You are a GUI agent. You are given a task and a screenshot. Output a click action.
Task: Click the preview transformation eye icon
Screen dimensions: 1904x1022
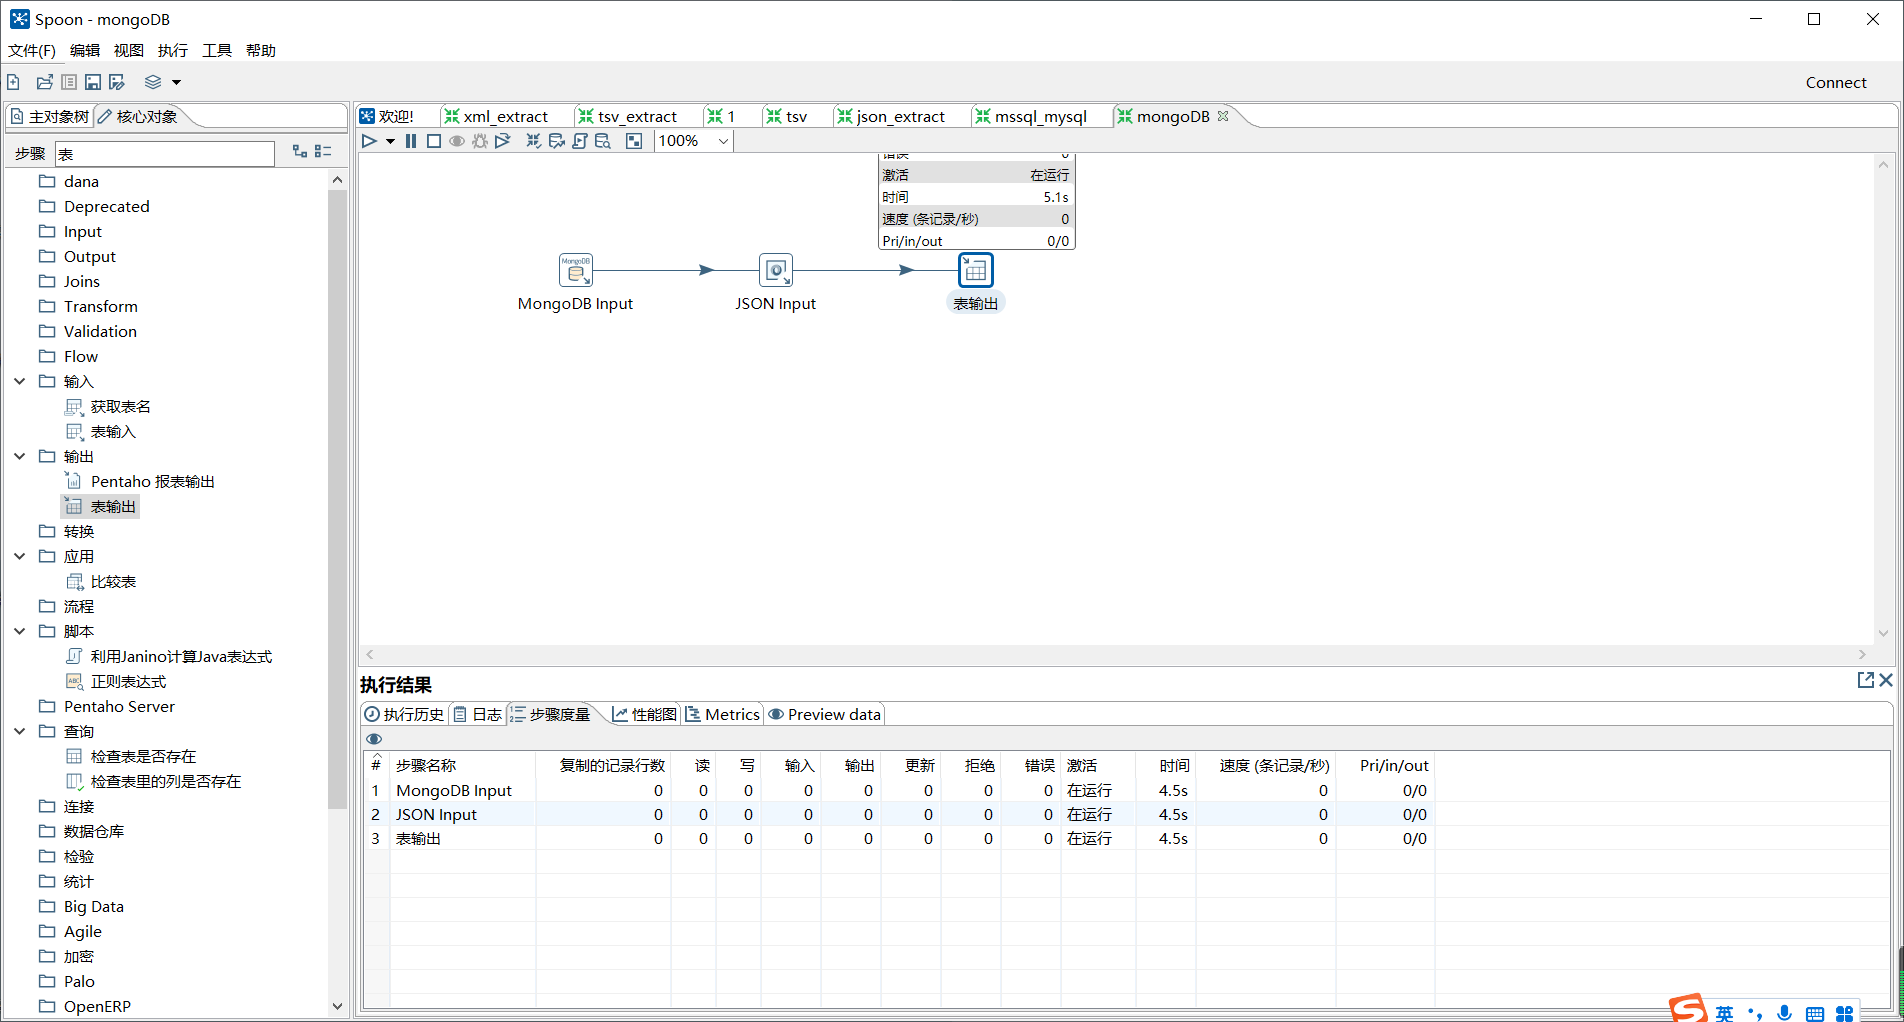pos(457,141)
